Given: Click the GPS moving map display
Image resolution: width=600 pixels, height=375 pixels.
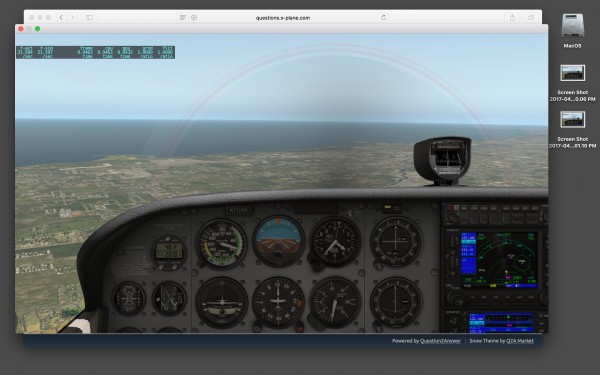Looking at the screenshot, I should coord(499,259).
